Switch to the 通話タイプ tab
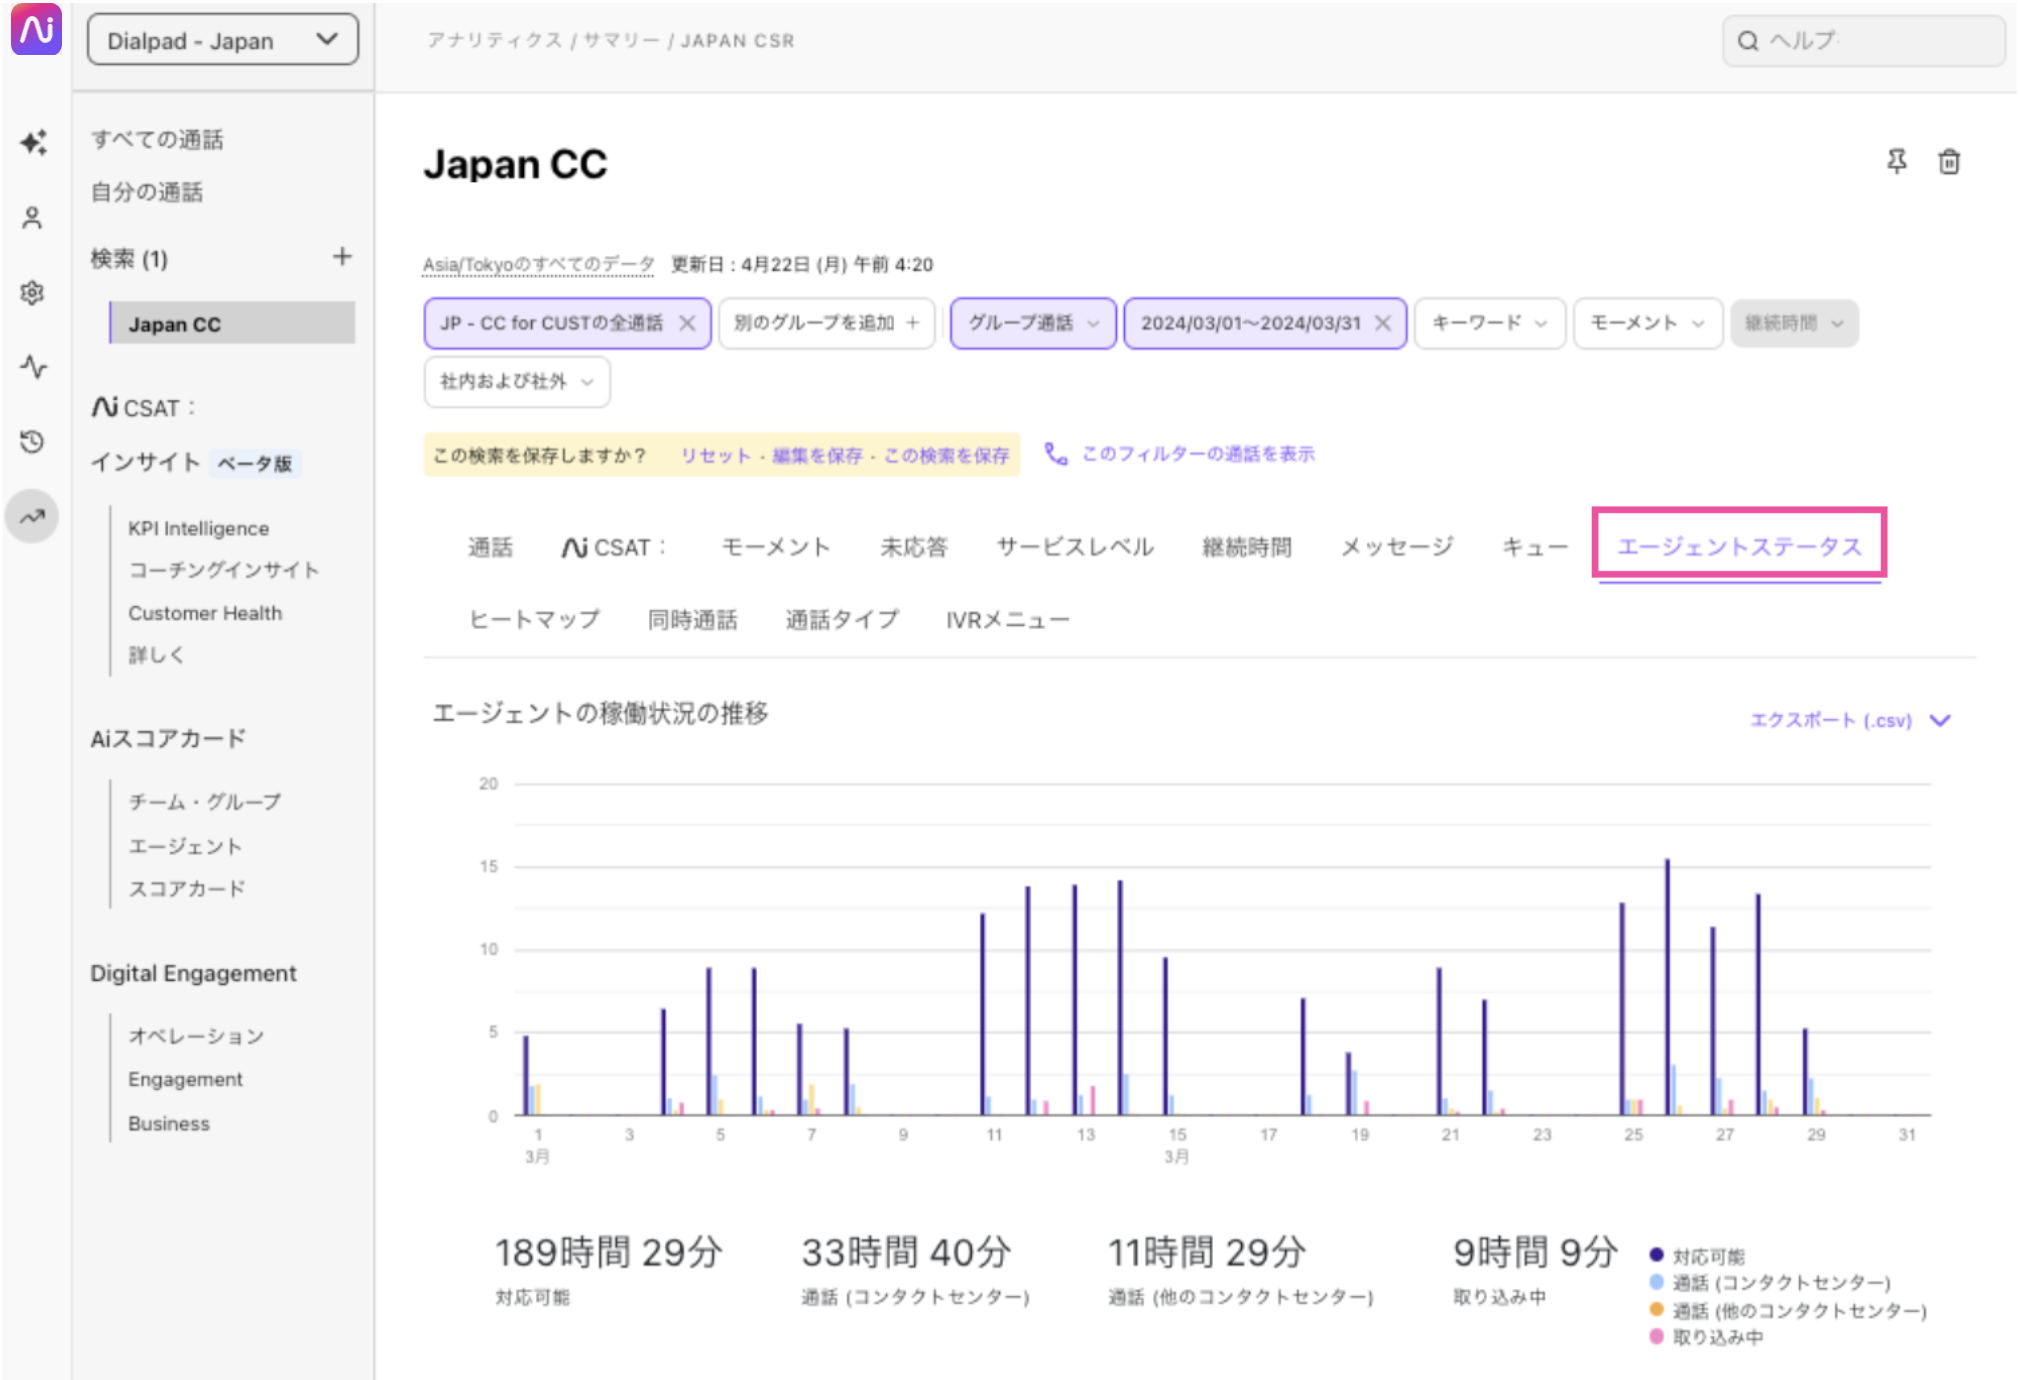 (x=842, y=619)
